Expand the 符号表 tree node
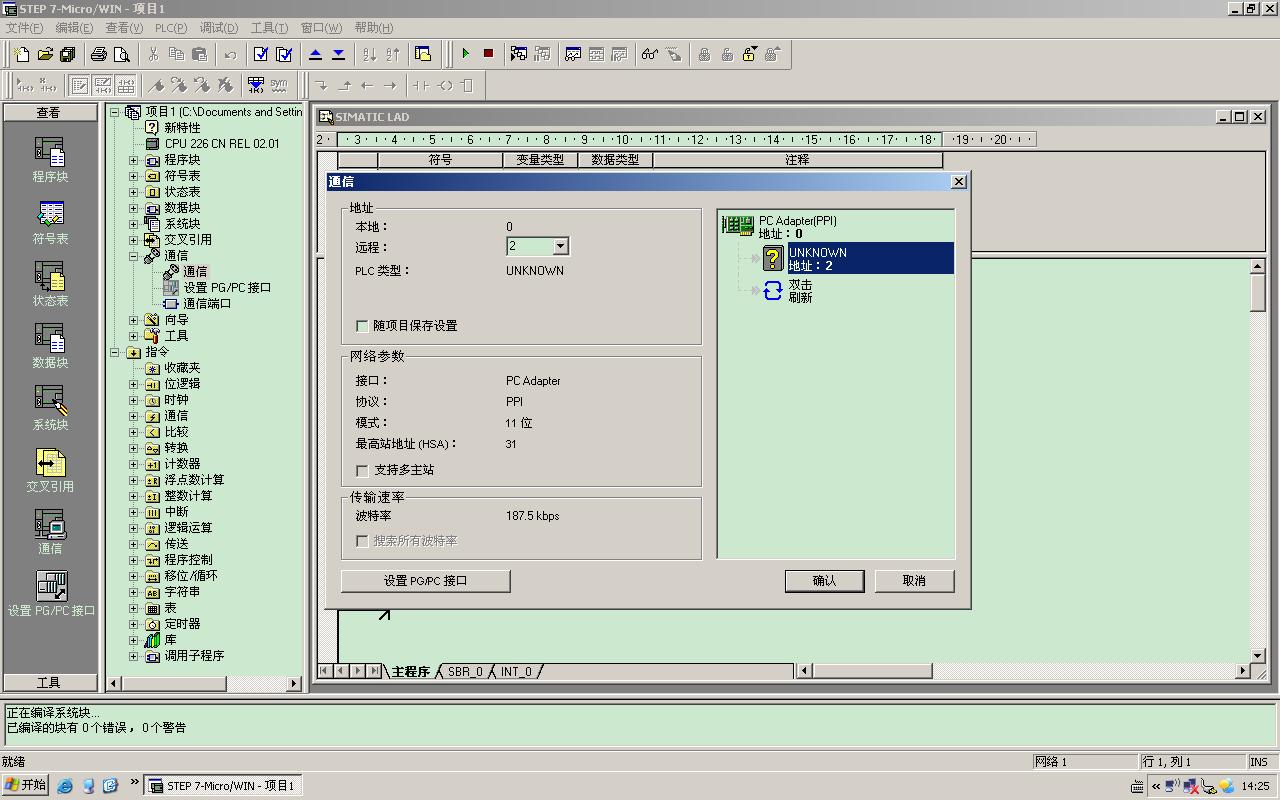This screenshot has width=1280, height=800. coord(134,176)
